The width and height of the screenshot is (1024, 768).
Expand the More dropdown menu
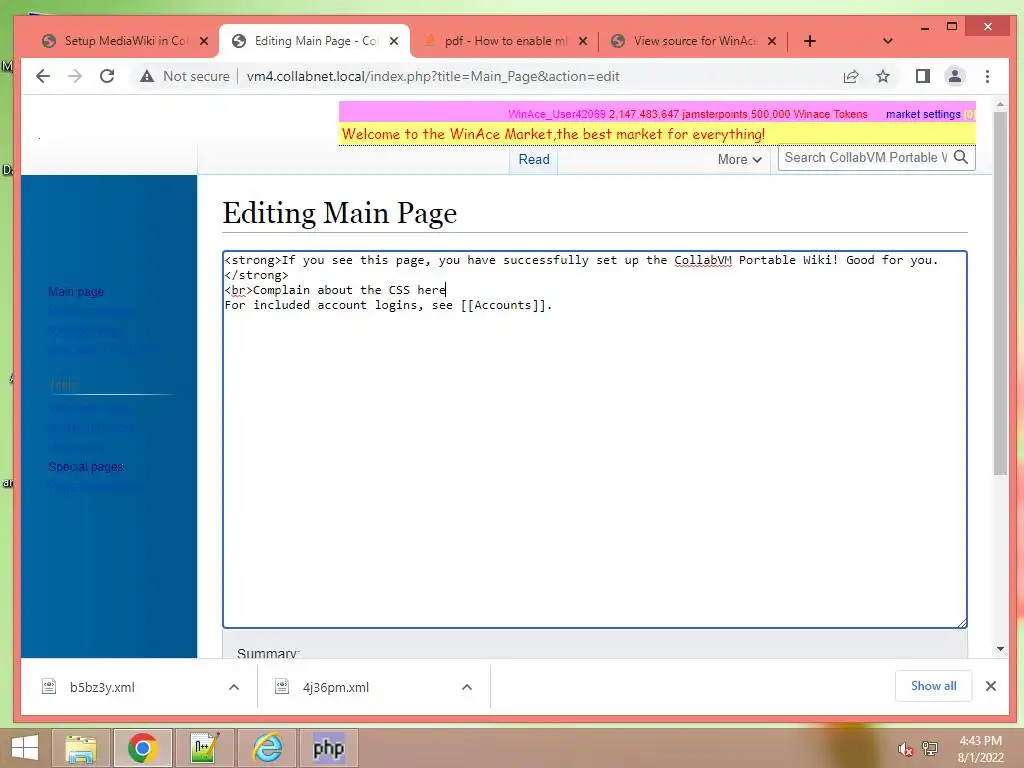(739, 159)
